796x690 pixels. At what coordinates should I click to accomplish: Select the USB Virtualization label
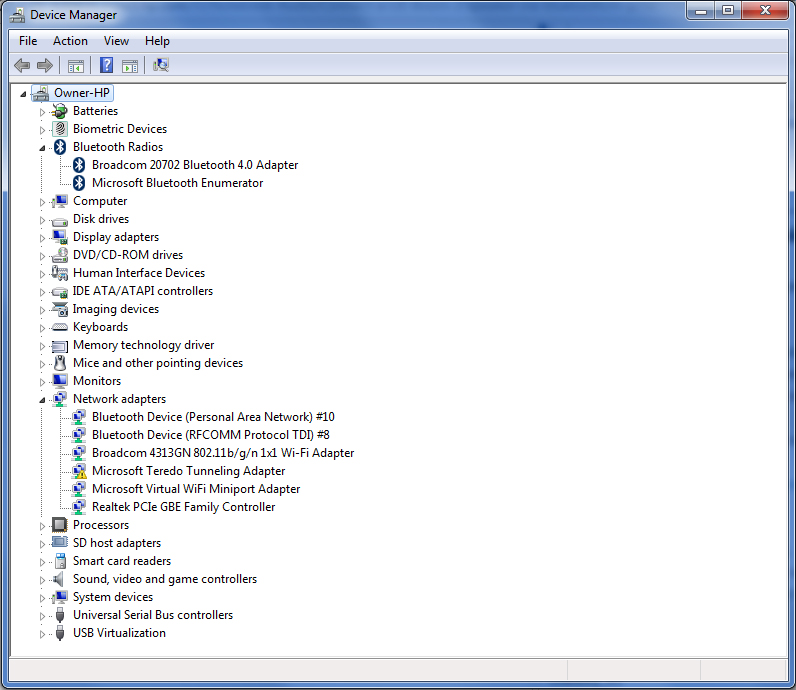coord(119,633)
